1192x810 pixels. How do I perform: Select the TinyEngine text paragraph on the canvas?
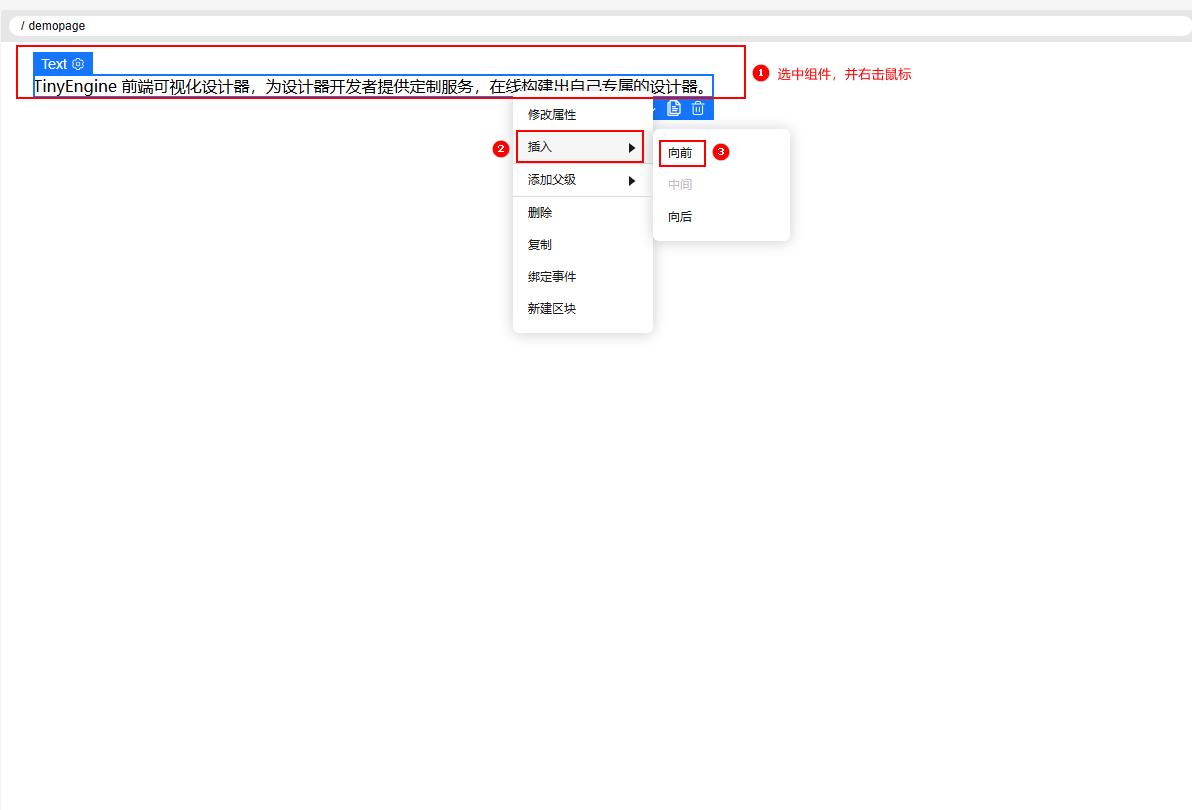[x=270, y=87]
